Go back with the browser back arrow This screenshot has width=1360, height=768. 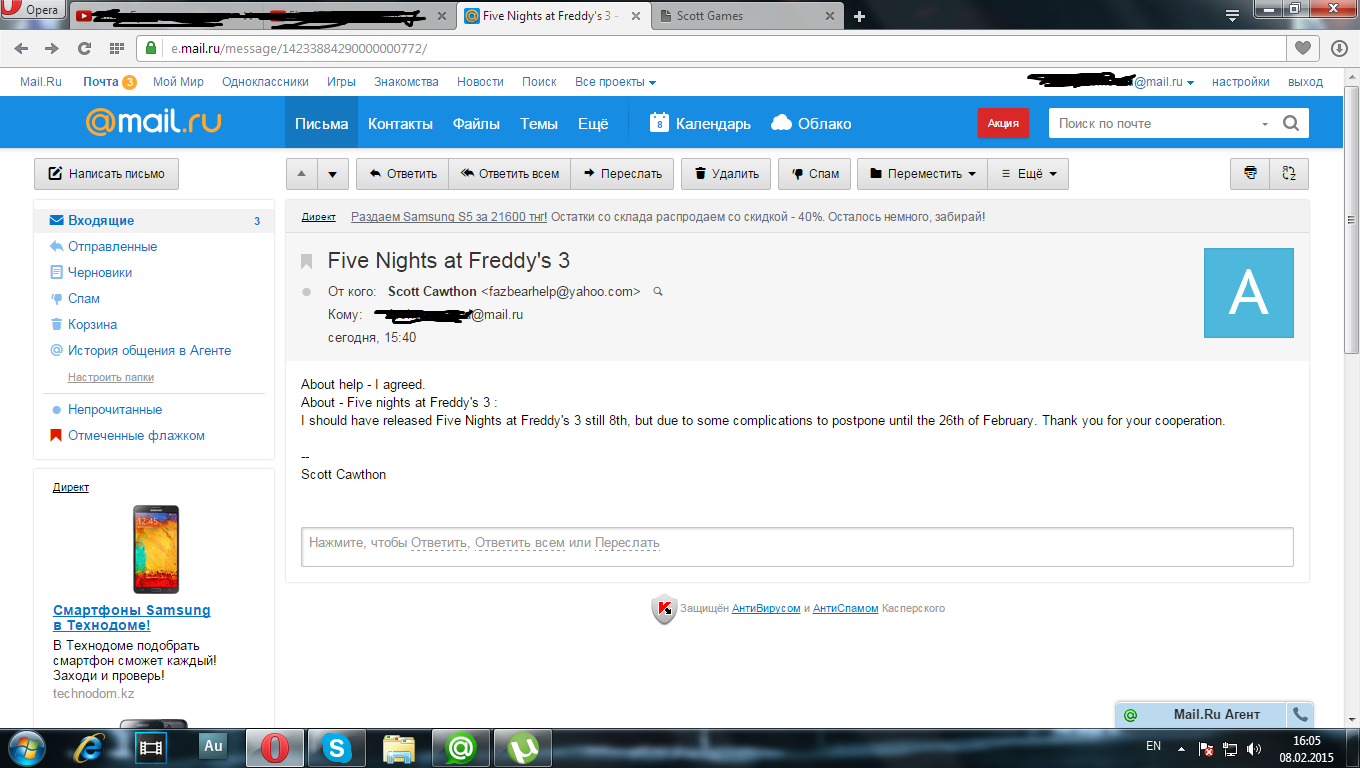point(22,48)
